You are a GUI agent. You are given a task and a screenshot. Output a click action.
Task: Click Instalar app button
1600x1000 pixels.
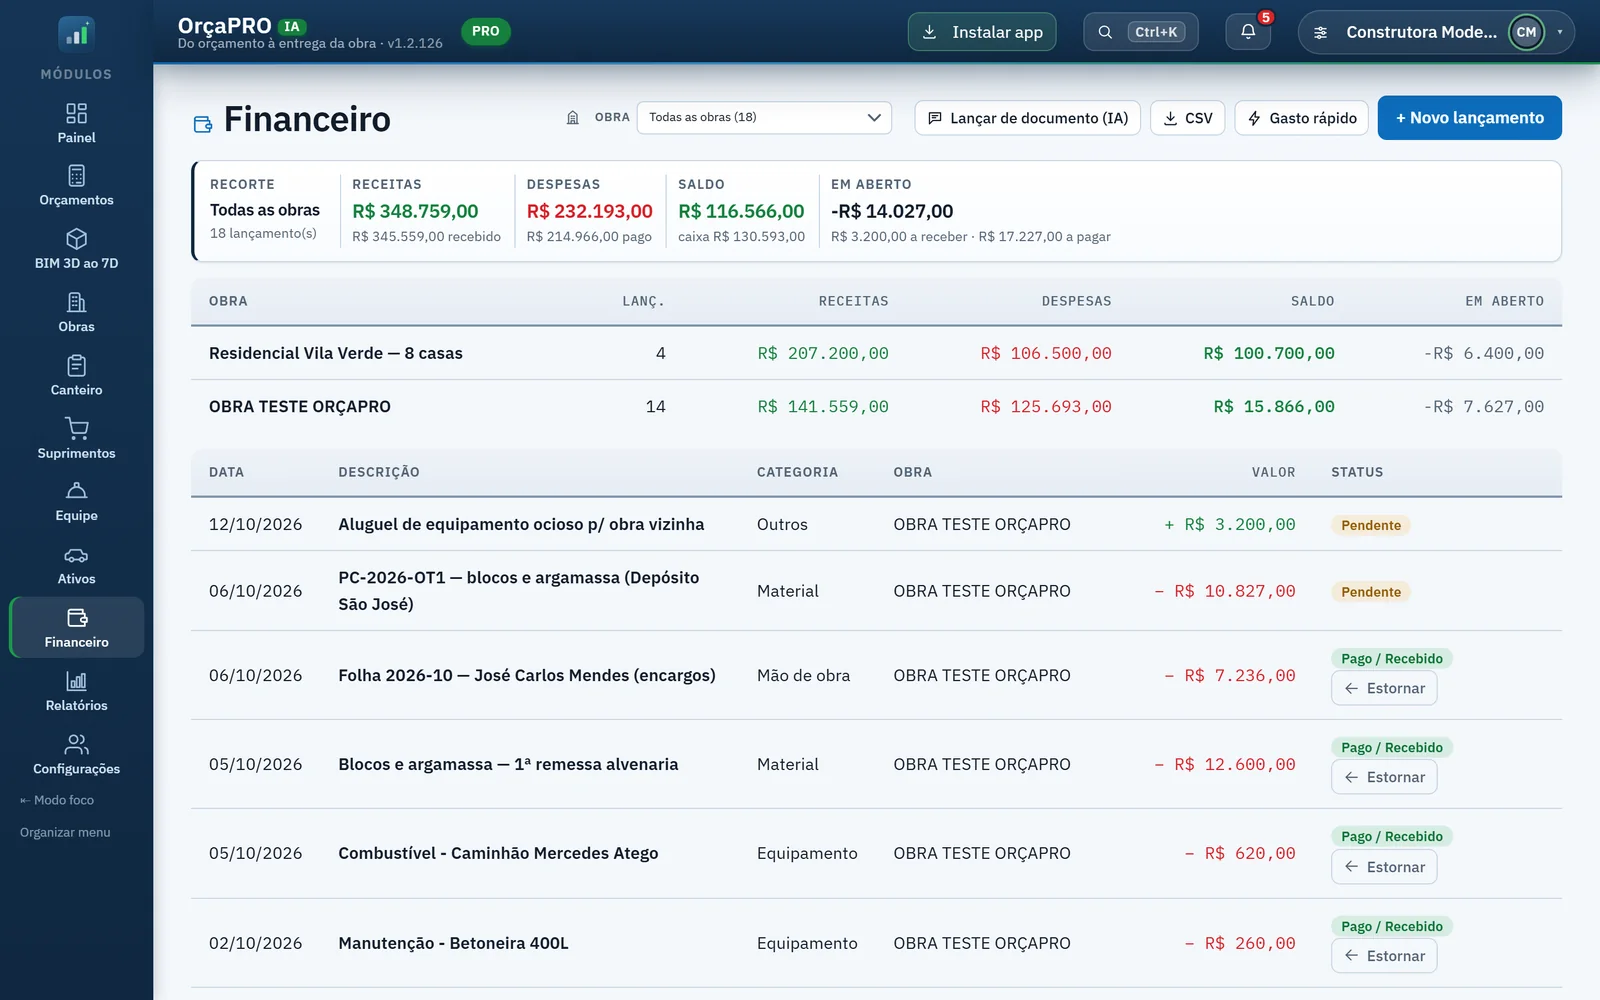[x=982, y=32]
